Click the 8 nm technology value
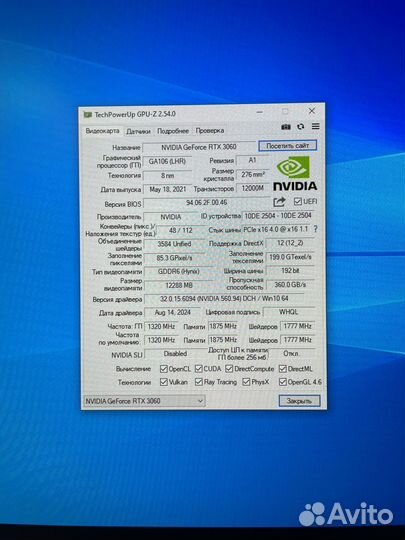The width and height of the screenshot is (405, 540). tap(167, 176)
